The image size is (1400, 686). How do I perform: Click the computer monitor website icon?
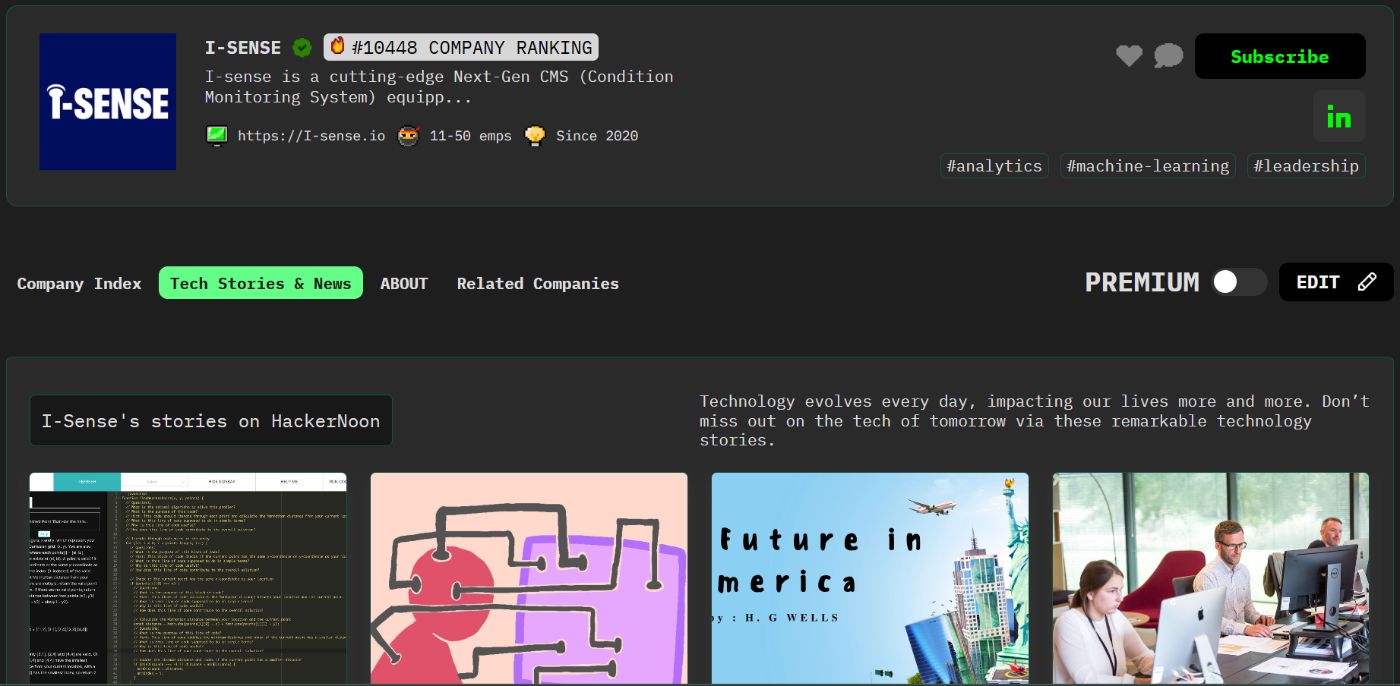pos(216,135)
